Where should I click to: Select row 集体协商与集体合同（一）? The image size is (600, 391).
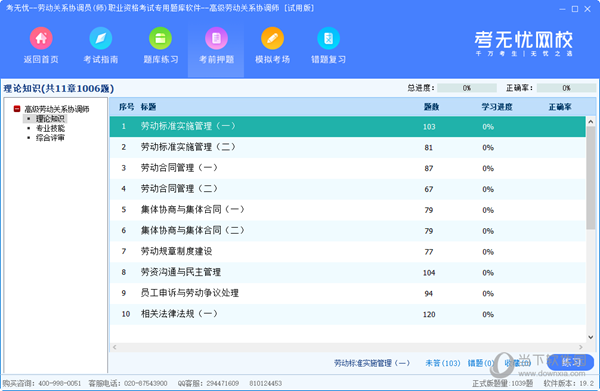347,210
